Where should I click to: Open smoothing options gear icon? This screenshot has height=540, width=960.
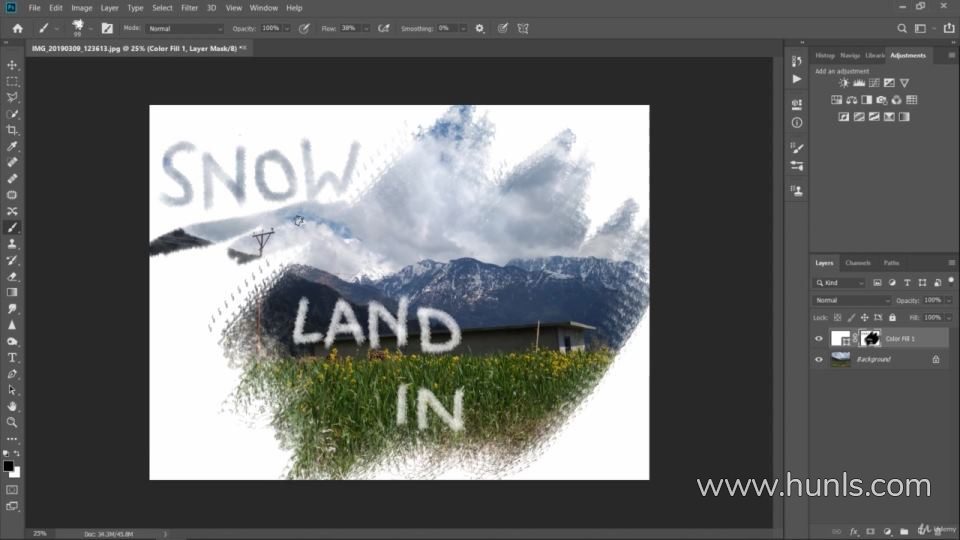[479, 28]
